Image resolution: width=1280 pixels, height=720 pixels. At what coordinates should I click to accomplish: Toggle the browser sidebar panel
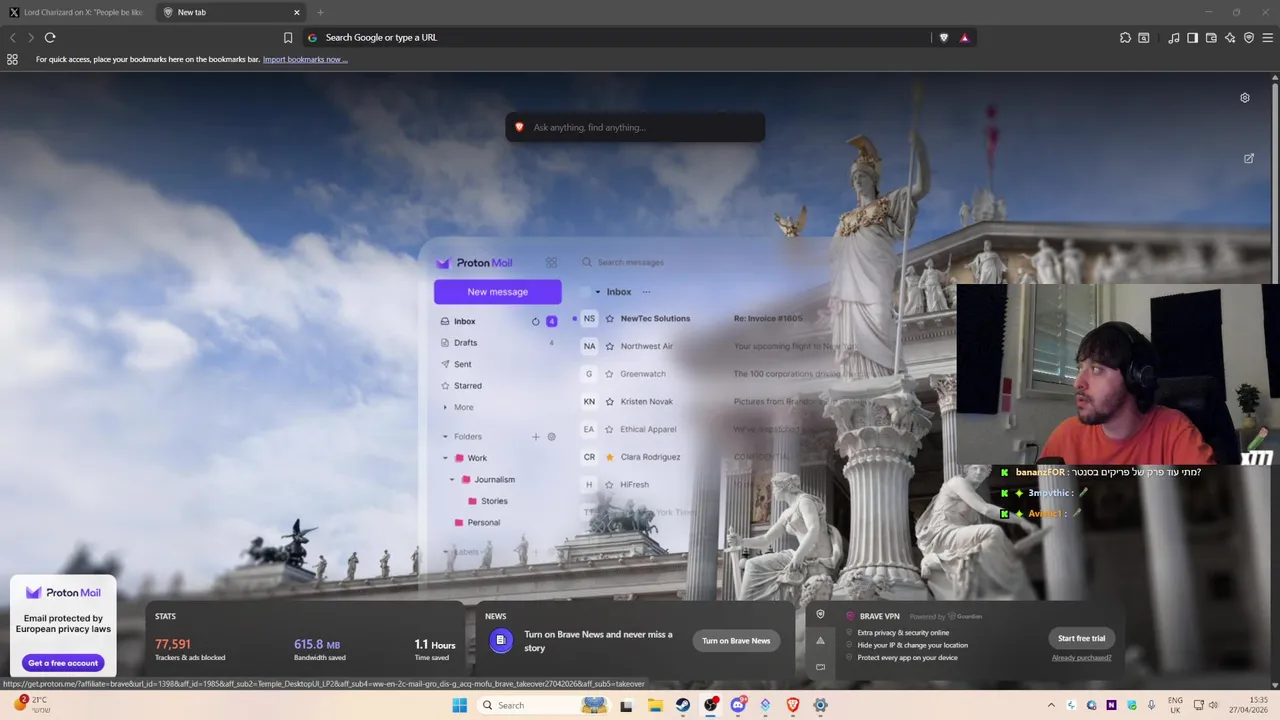[1192, 37]
